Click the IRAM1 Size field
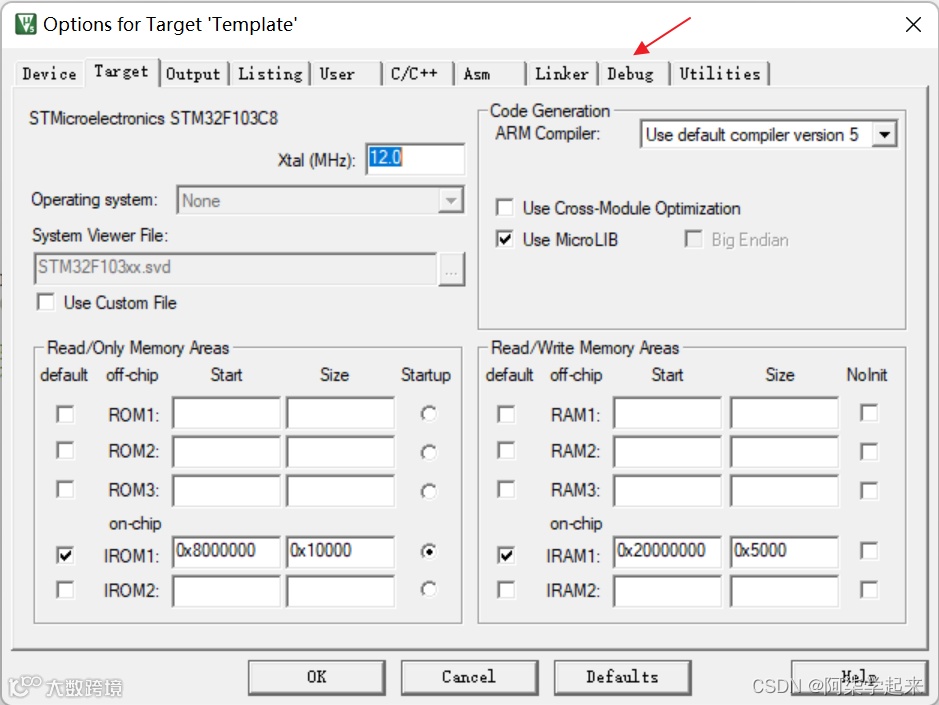 pos(784,552)
